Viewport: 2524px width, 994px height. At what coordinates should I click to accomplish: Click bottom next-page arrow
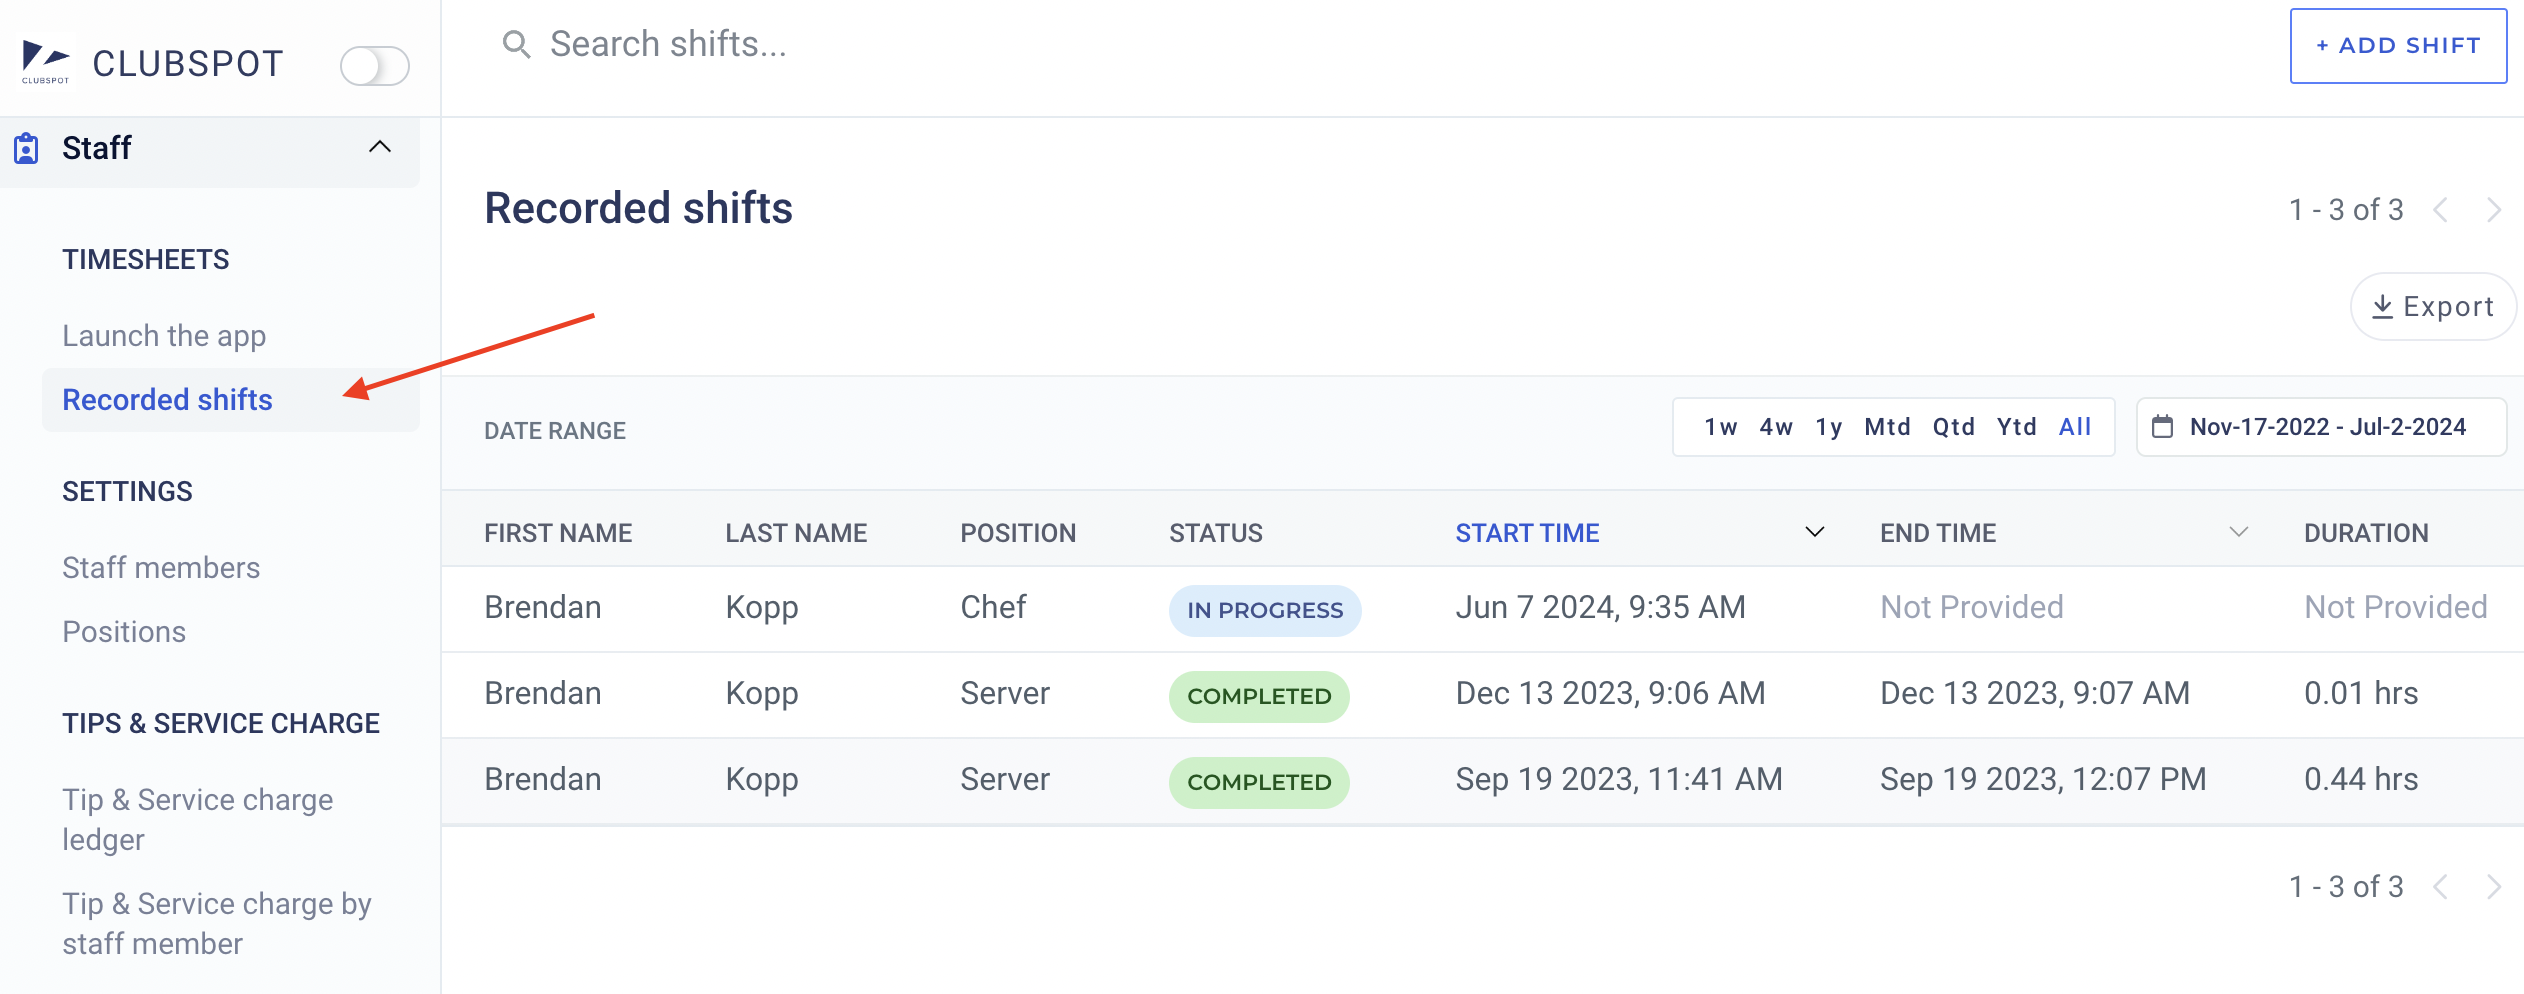pyautogui.click(x=2493, y=887)
